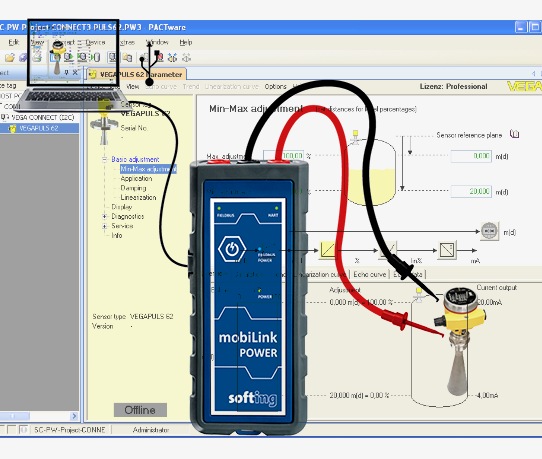Image resolution: width=542 pixels, height=459 pixels.
Task: Switch to the bottom Linearization curve tab
Action: click(321, 274)
